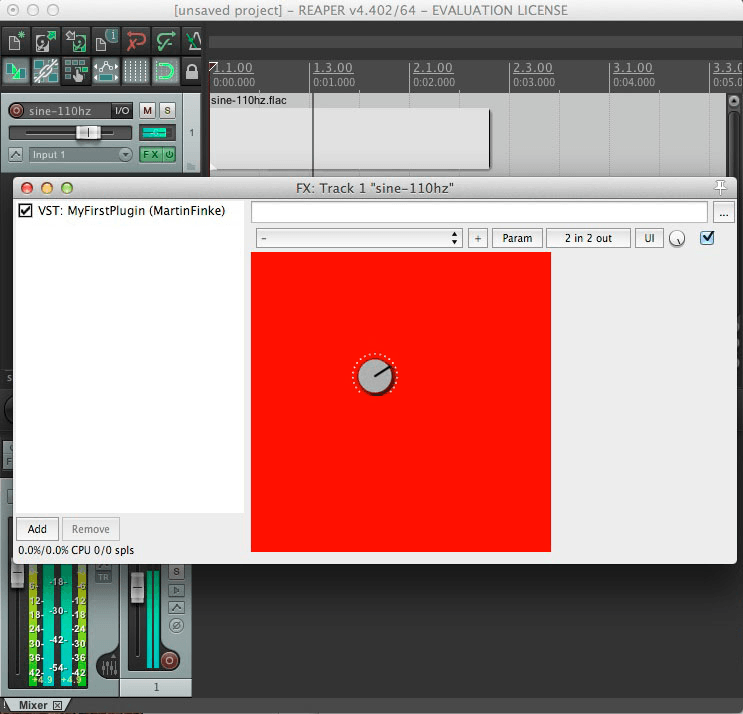Click track 1 mixer volume fader

point(137,587)
